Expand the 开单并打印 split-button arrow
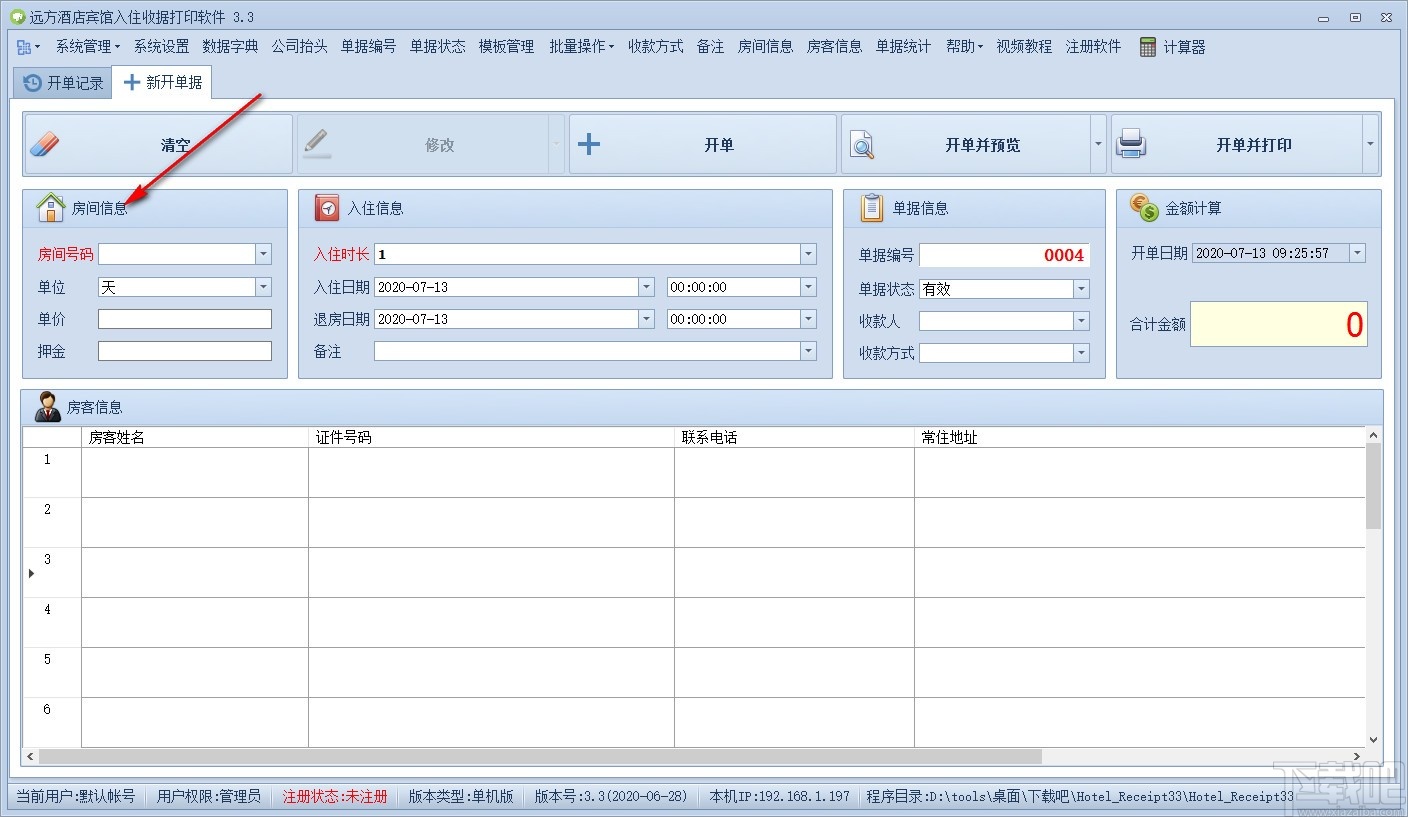 [x=1370, y=145]
